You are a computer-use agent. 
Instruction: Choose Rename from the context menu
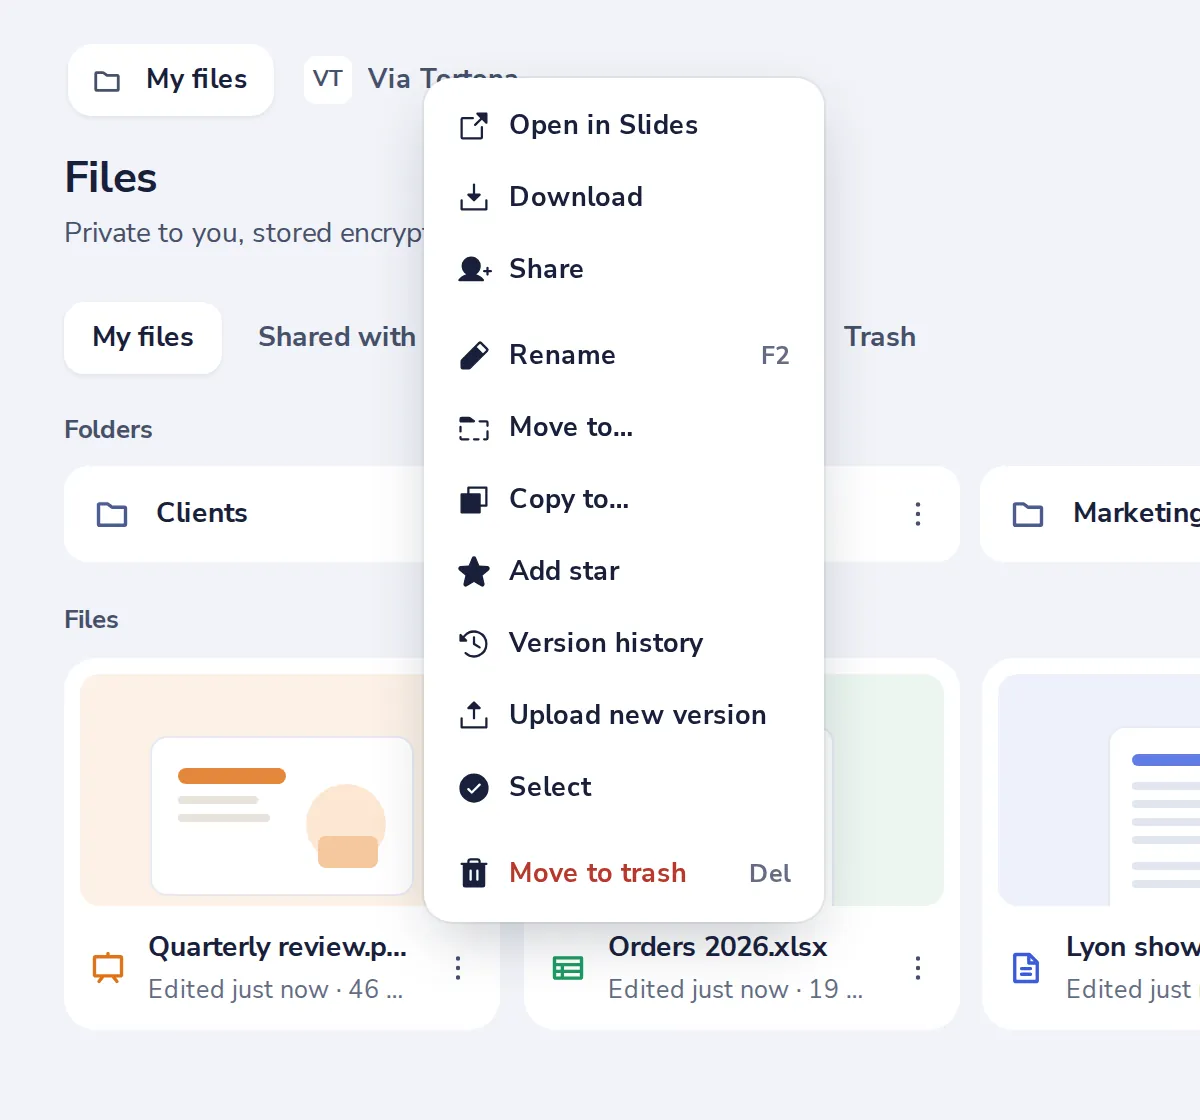tap(624, 356)
